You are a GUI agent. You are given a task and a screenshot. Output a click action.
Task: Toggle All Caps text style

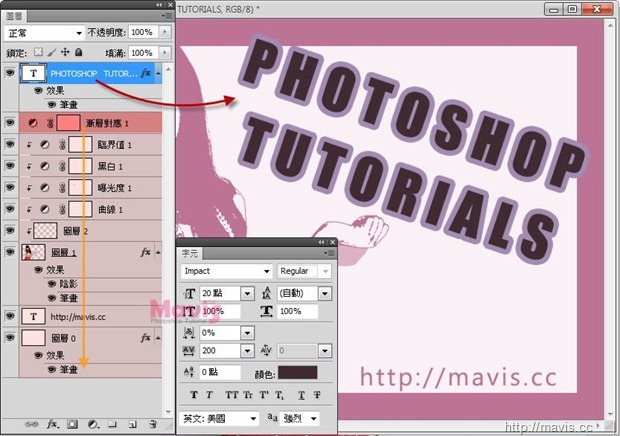(231, 394)
